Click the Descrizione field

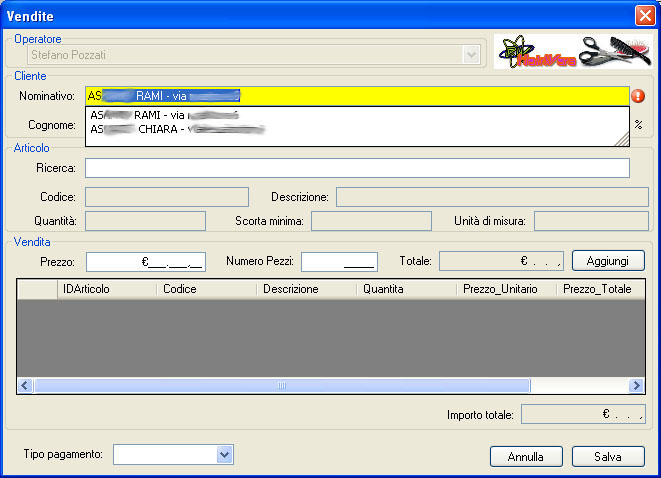(x=492, y=197)
